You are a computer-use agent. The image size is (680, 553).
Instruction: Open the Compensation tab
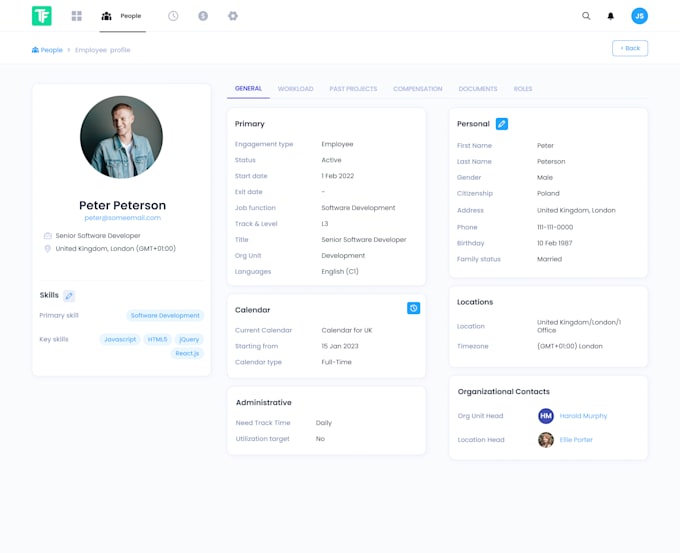tap(418, 89)
